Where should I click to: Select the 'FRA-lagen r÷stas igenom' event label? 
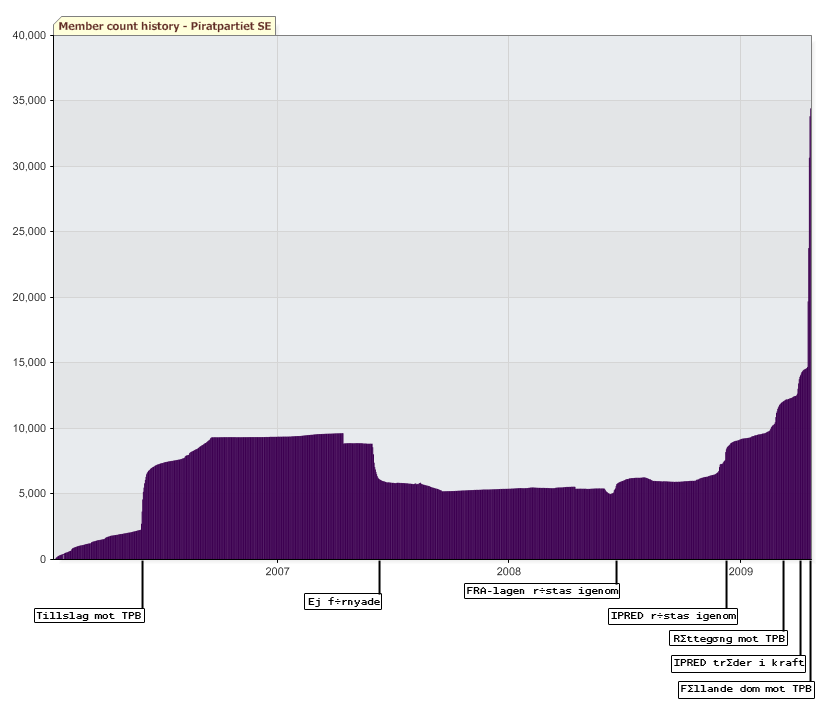[542, 590]
